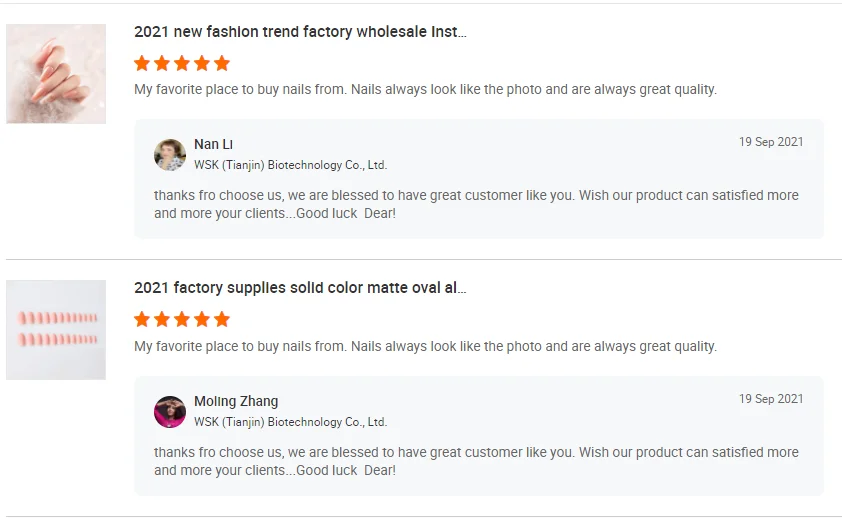Click Nan Li's profile avatar
This screenshot has height=519, width=842.
(170, 155)
